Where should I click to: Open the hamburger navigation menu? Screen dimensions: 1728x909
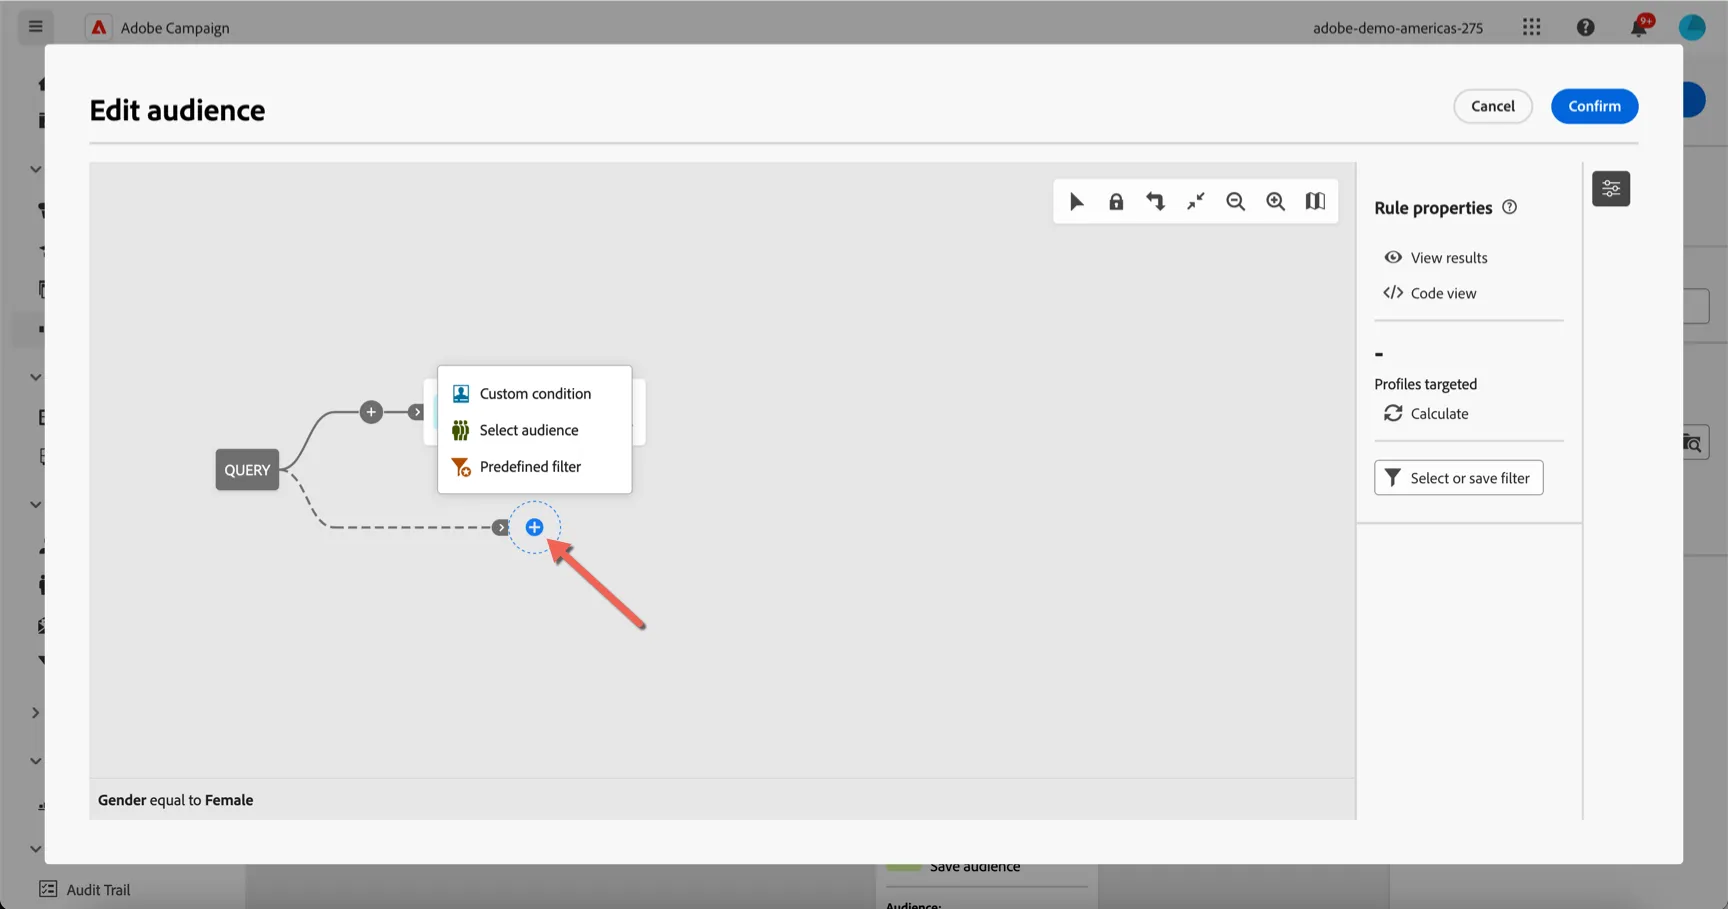pyautogui.click(x=36, y=27)
